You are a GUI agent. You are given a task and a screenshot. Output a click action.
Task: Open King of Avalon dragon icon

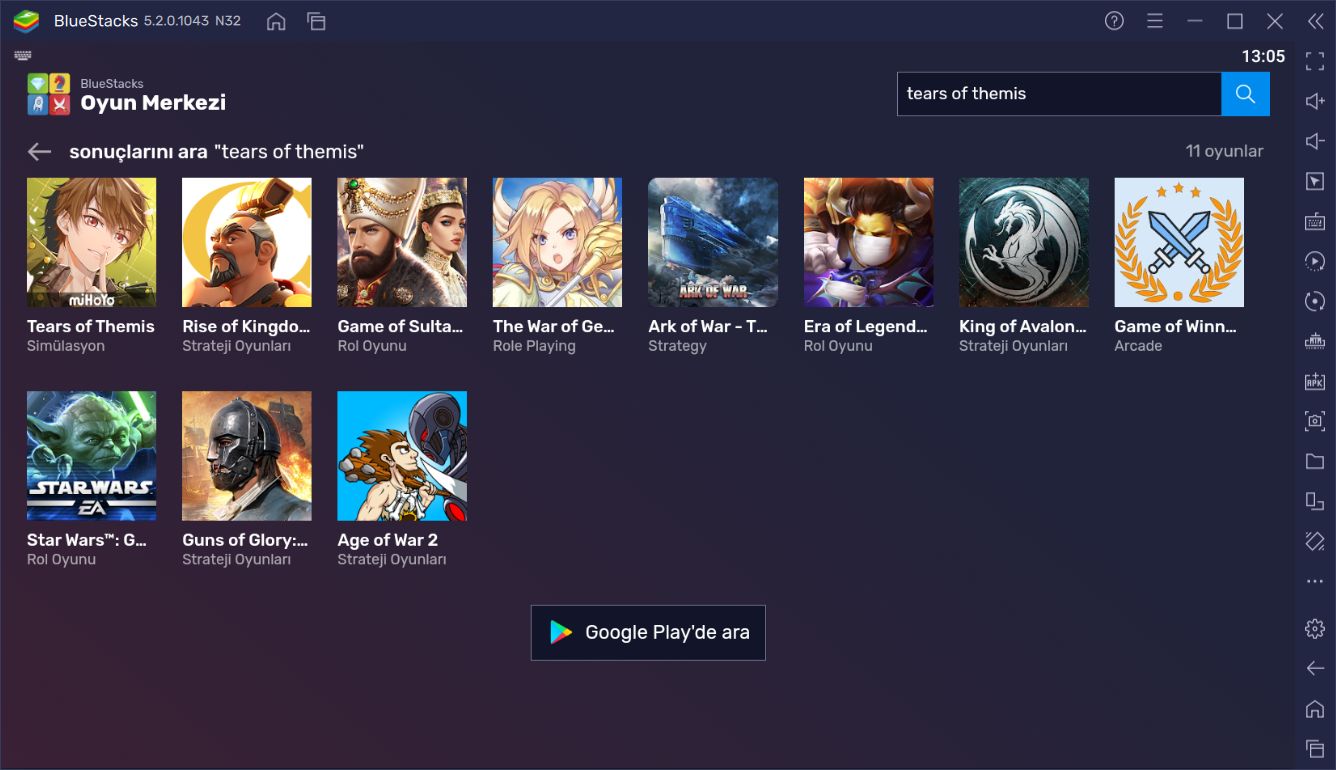click(1024, 242)
